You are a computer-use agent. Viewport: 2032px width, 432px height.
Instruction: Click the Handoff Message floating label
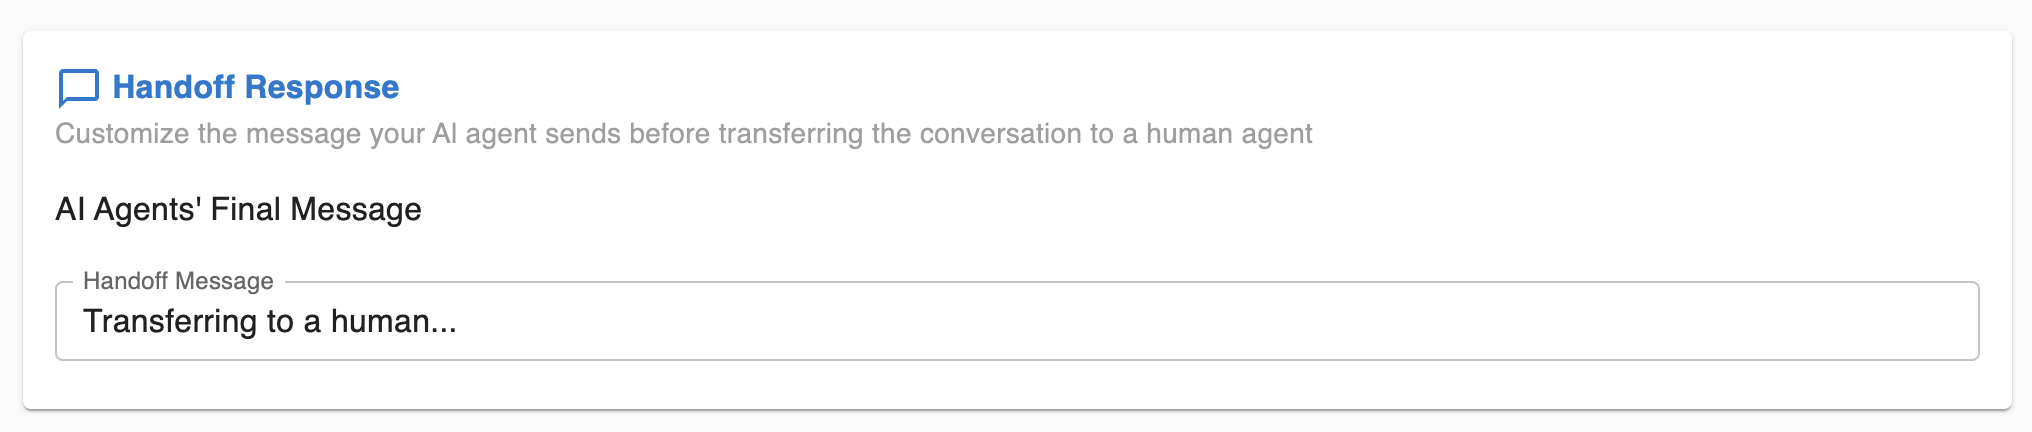tap(178, 281)
